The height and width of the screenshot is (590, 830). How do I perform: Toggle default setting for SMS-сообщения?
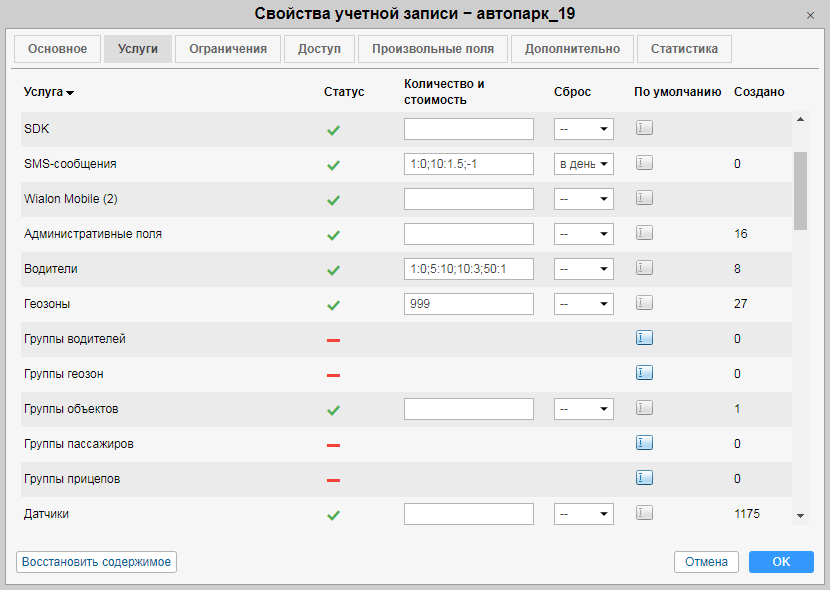pyautogui.click(x=644, y=163)
